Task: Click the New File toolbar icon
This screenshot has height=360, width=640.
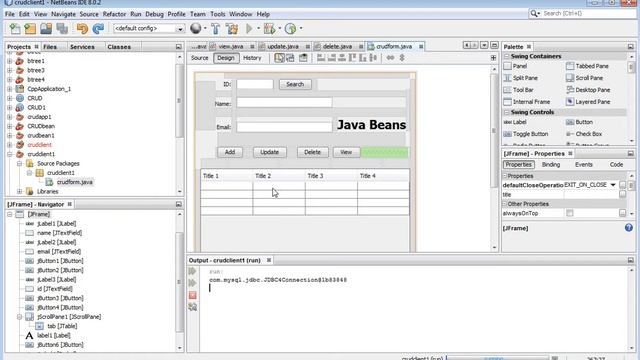Action: click(x=15, y=29)
